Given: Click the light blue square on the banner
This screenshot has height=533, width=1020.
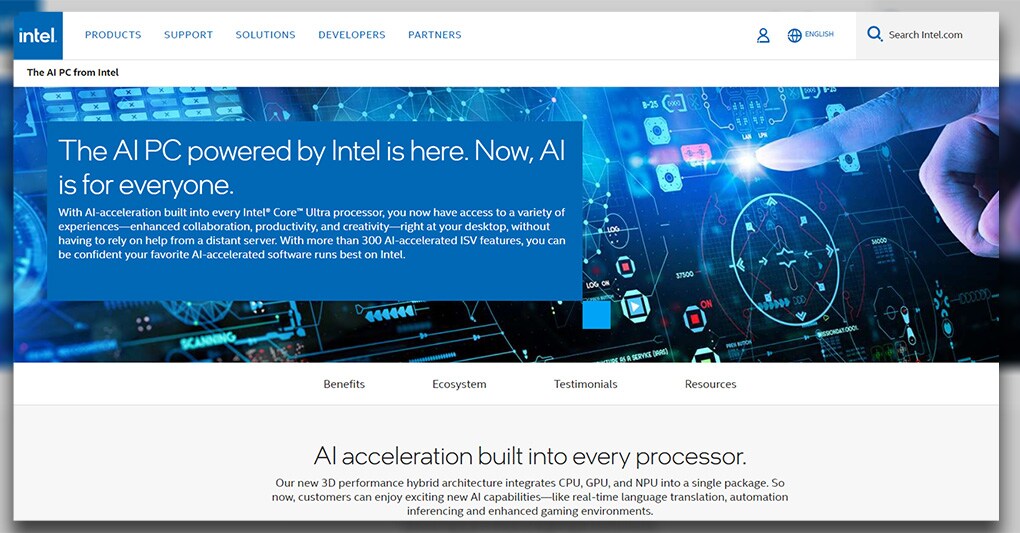Looking at the screenshot, I should click(x=597, y=314).
